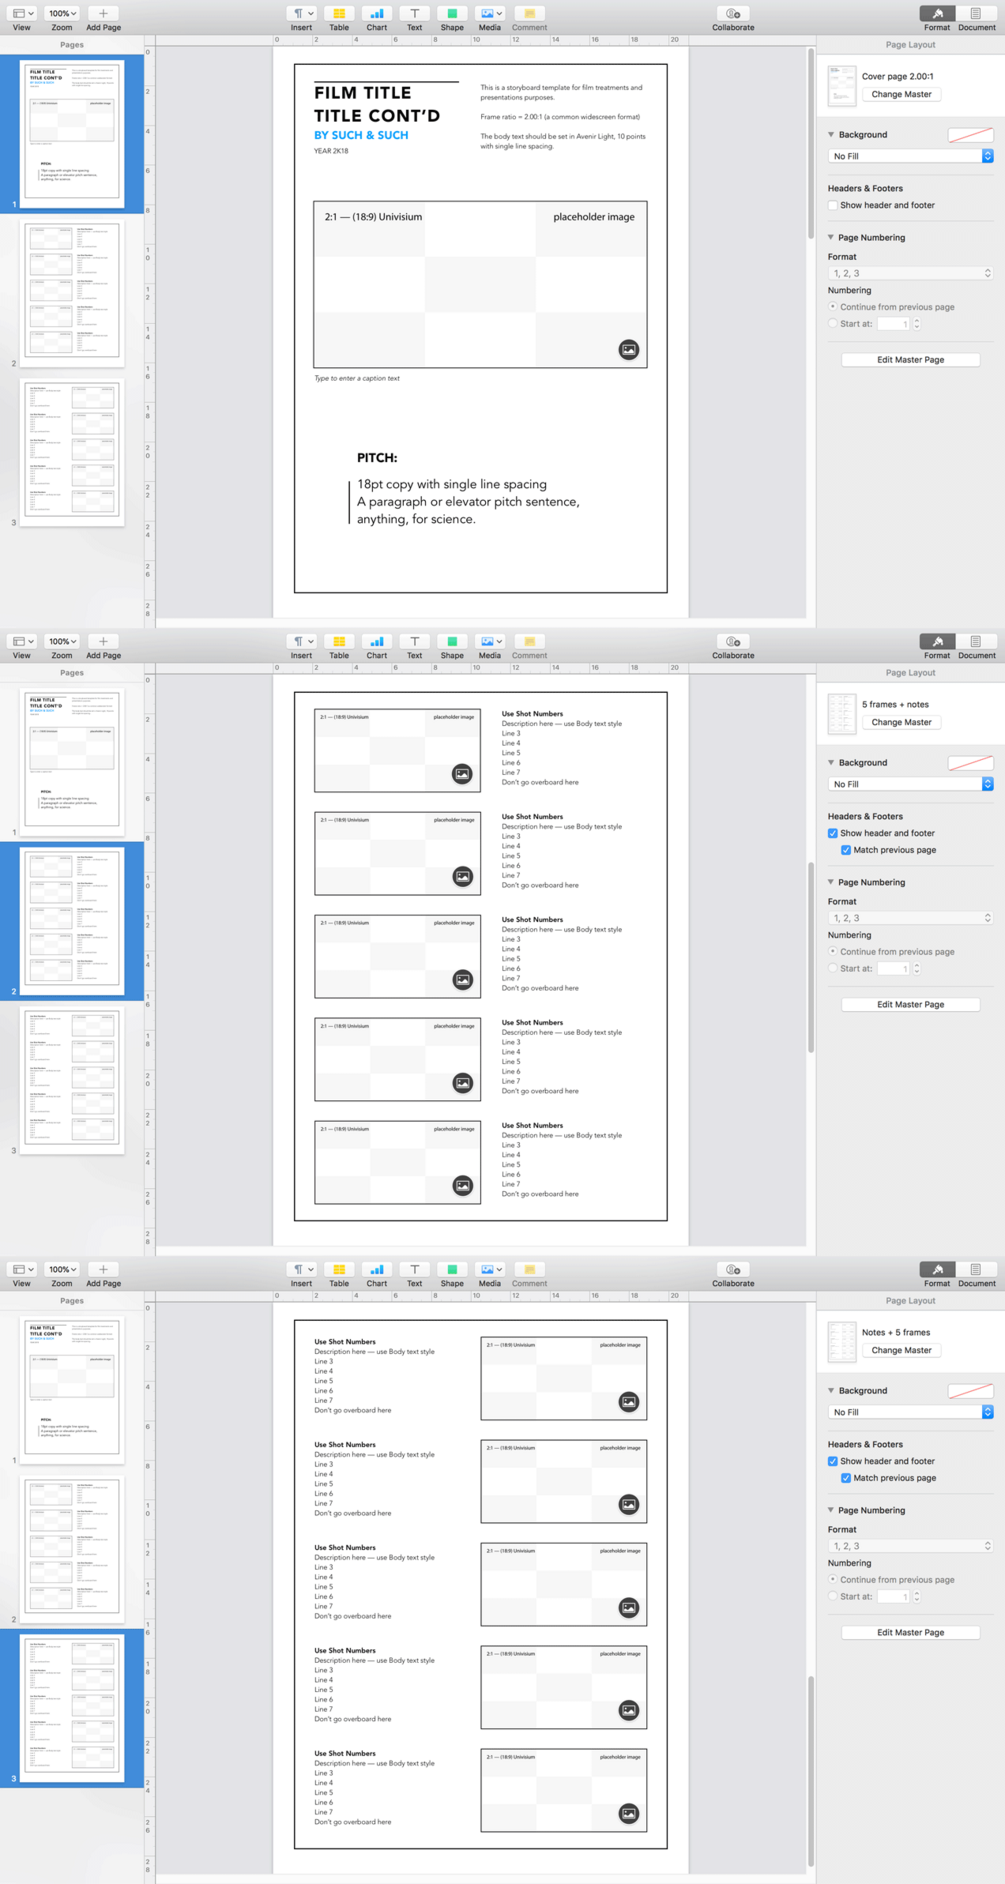Click first frame's image placeholder icon, middle window
Viewport: 1005px width, 1884px height.
coord(462,774)
